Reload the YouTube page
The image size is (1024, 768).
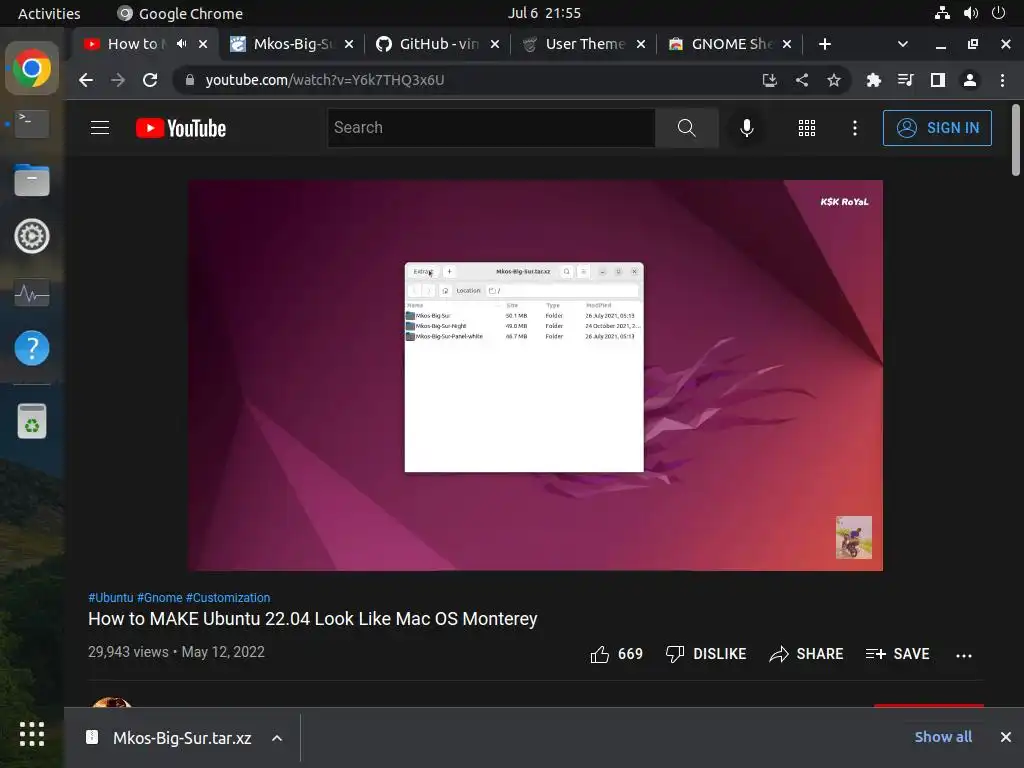pyautogui.click(x=150, y=80)
